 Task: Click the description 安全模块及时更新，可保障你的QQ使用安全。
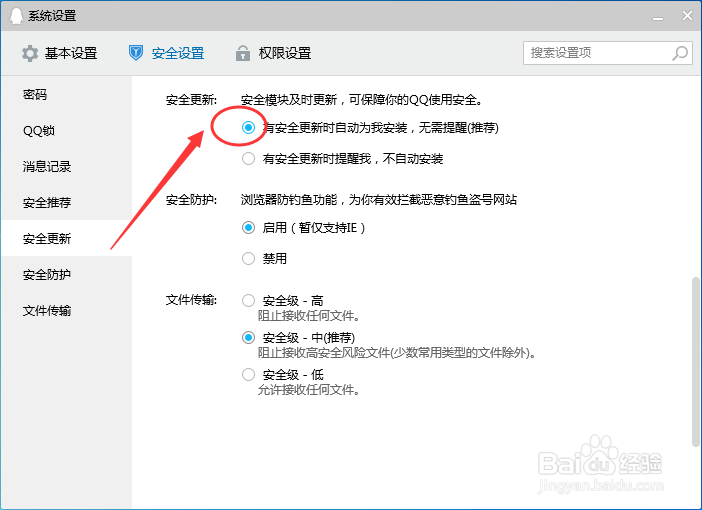pos(362,99)
